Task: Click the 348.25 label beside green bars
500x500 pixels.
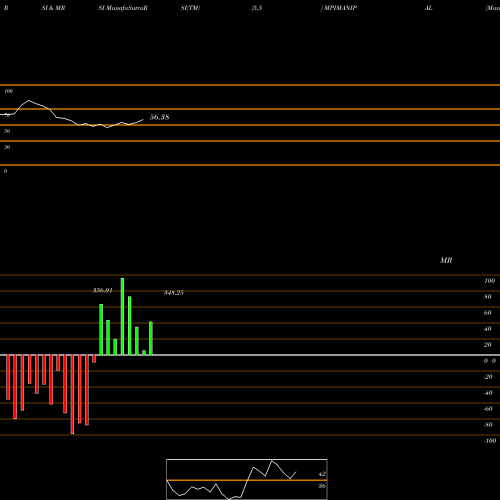Action: 174,293
